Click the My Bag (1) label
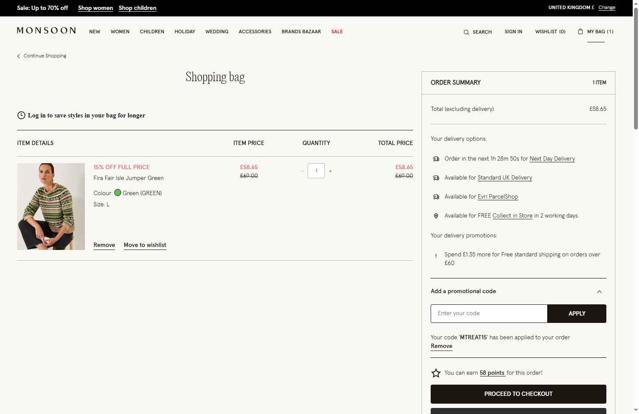Image resolution: width=639 pixels, height=414 pixels. click(x=600, y=31)
